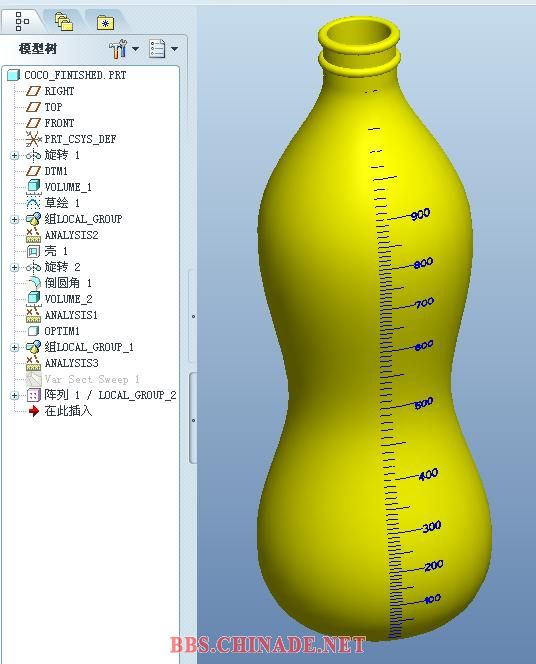Select the 壳 1 shell feature icon
536x664 pixels.
pos(33,251)
